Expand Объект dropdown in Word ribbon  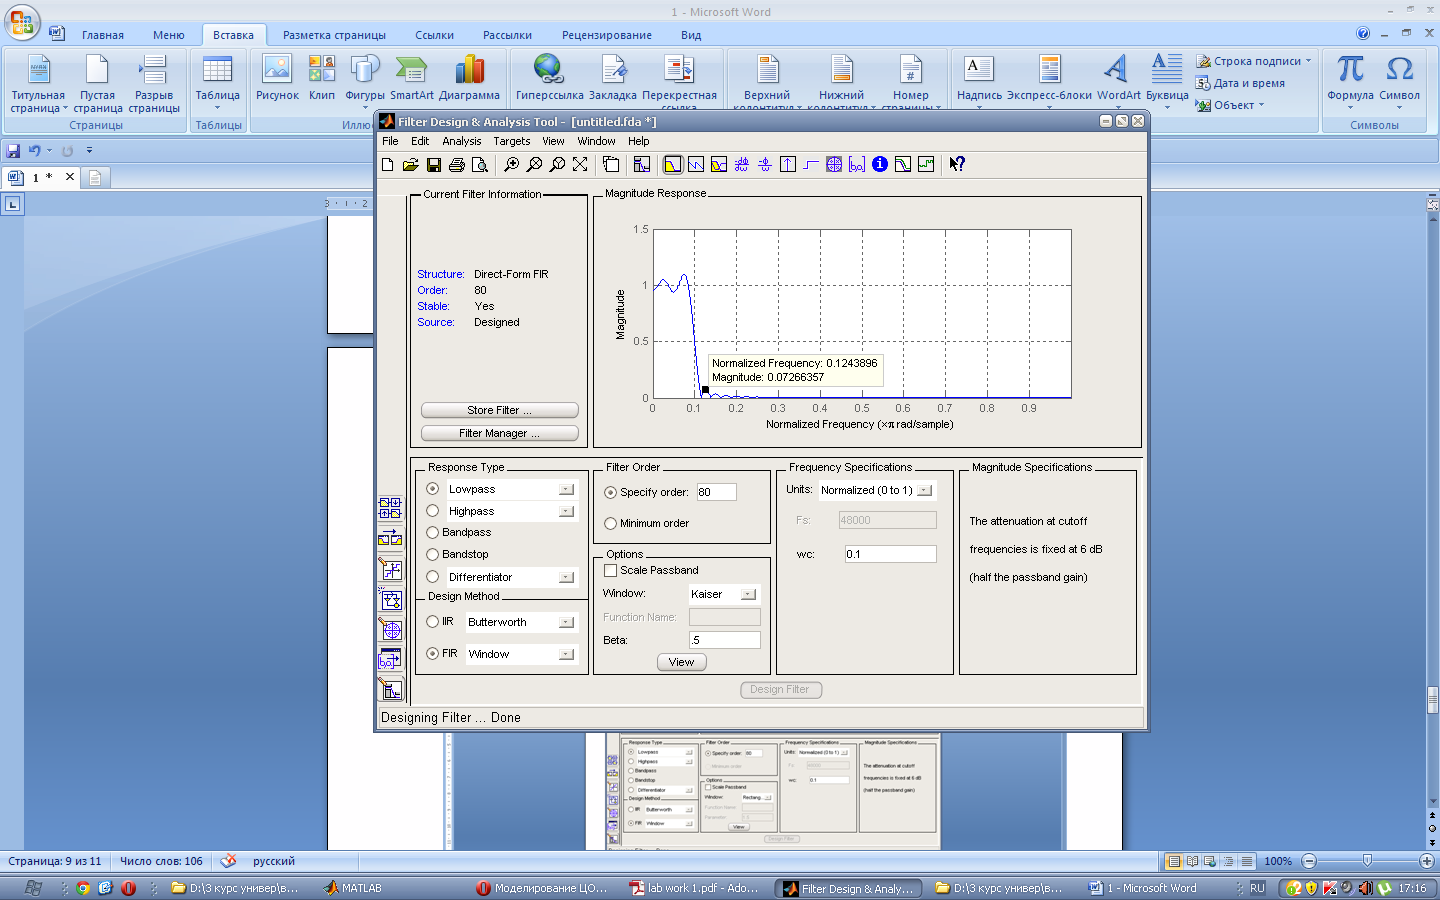pyautogui.click(x=1261, y=105)
